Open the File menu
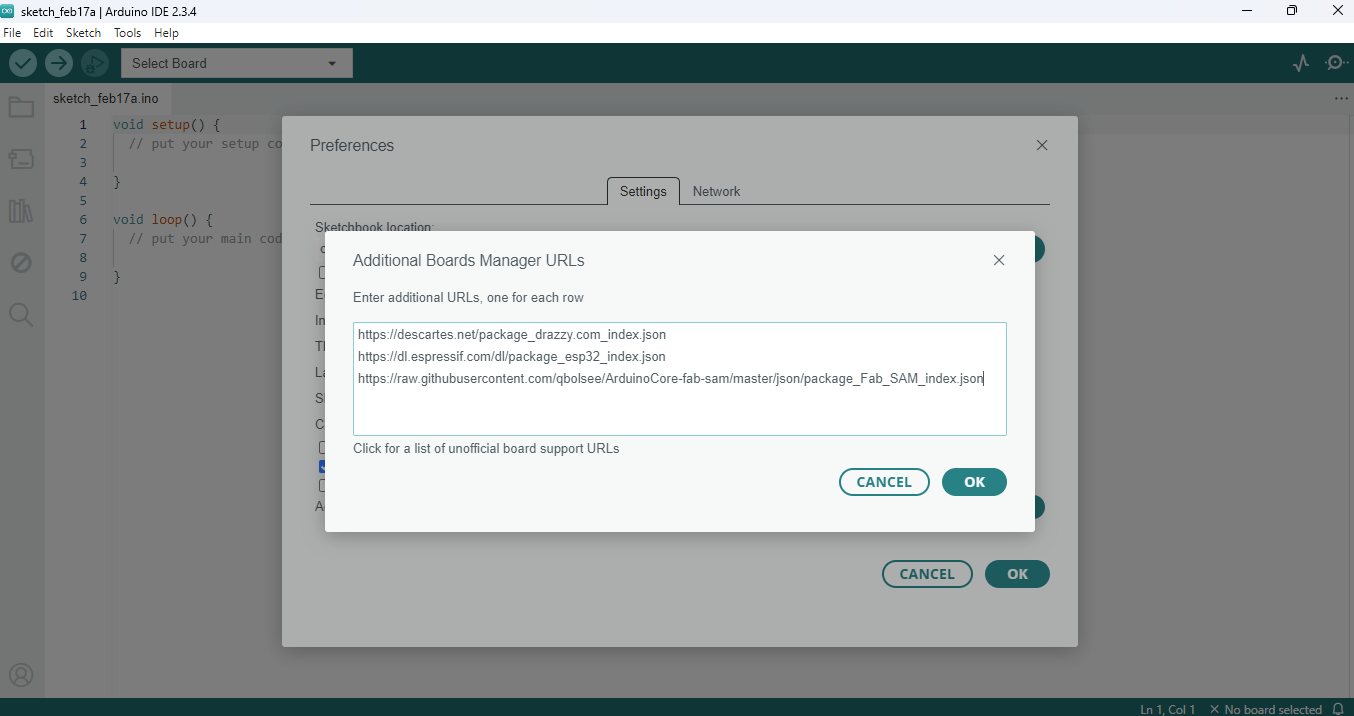Screen dimensions: 1354x716 [12, 33]
